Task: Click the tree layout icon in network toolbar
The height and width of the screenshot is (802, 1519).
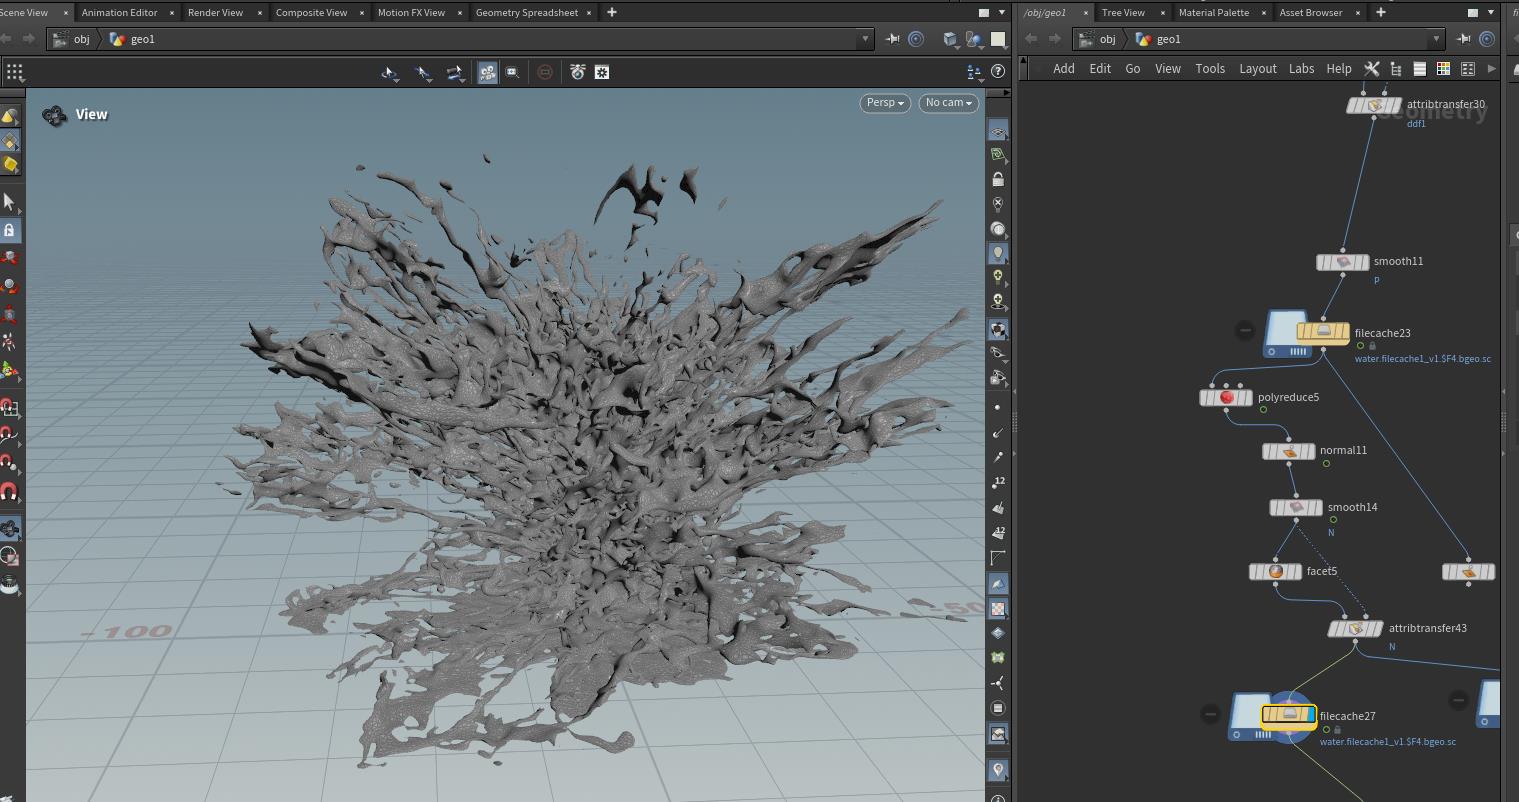Action: pos(1395,68)
